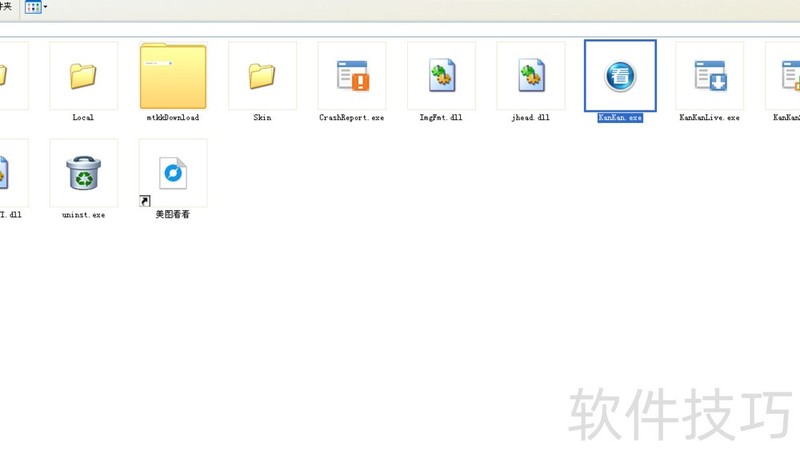Select the uninst.exe recycle bin icon
The image size is (800, 474).
(83, 173)
